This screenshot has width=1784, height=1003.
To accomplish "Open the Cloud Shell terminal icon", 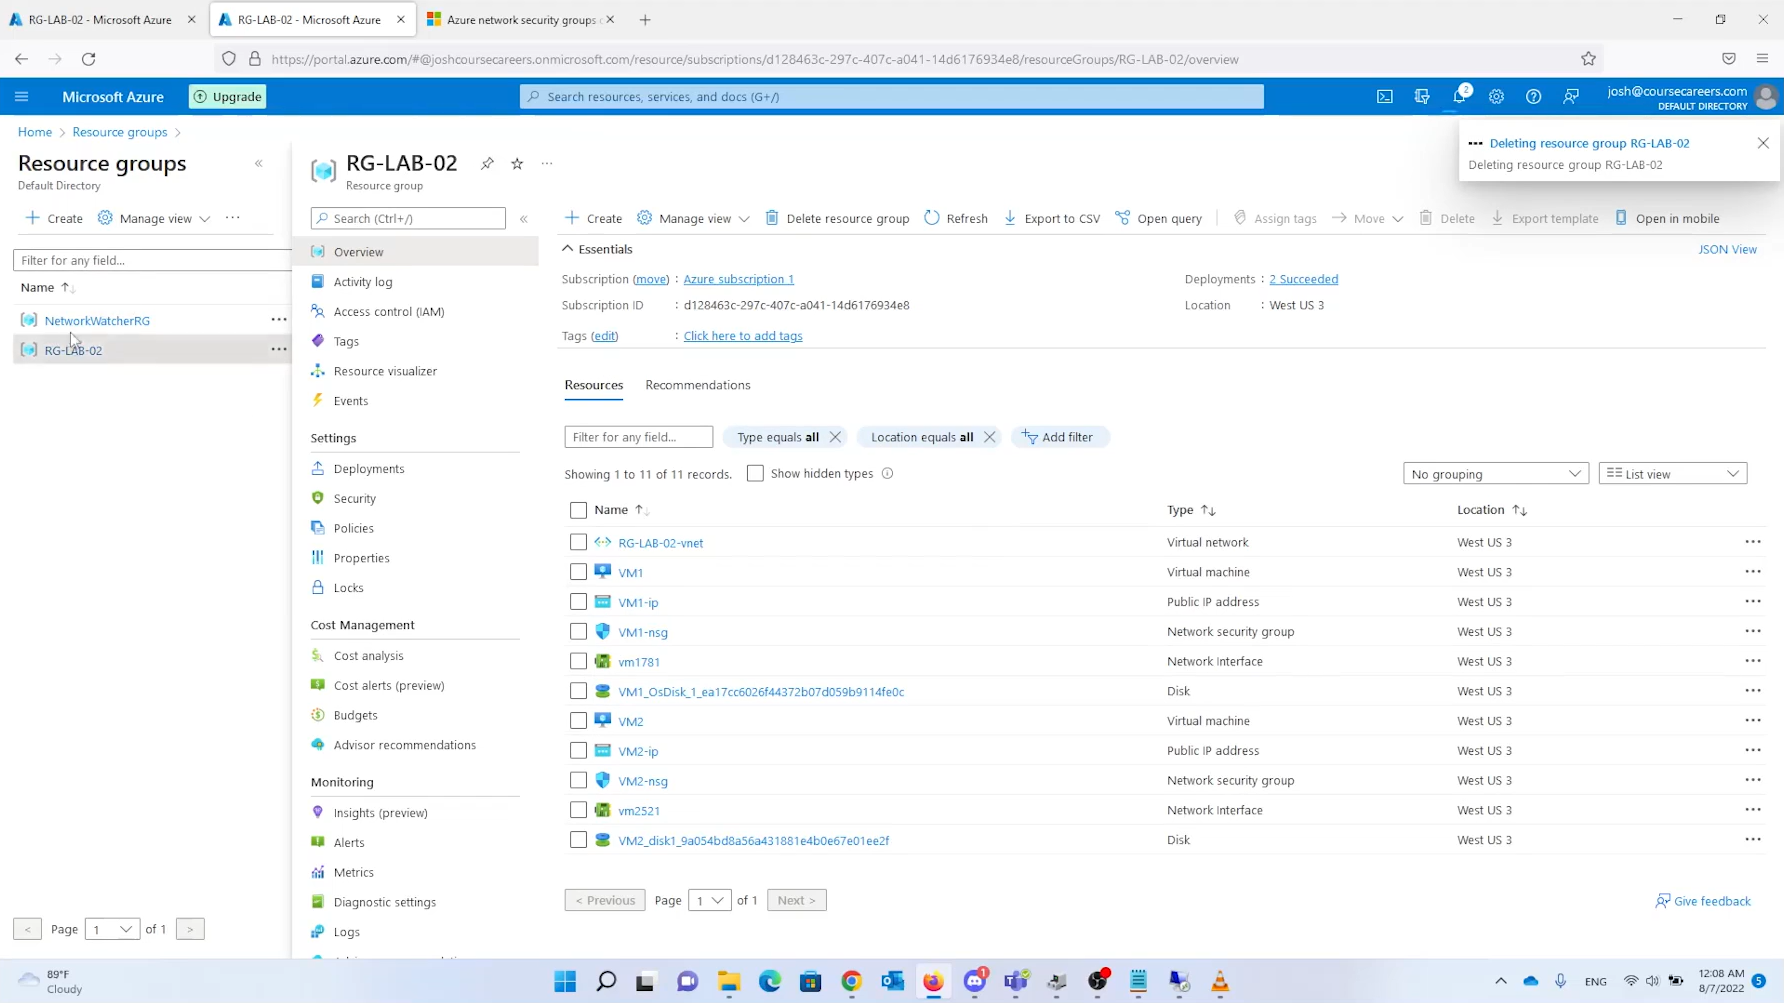I will (1385, 96).
